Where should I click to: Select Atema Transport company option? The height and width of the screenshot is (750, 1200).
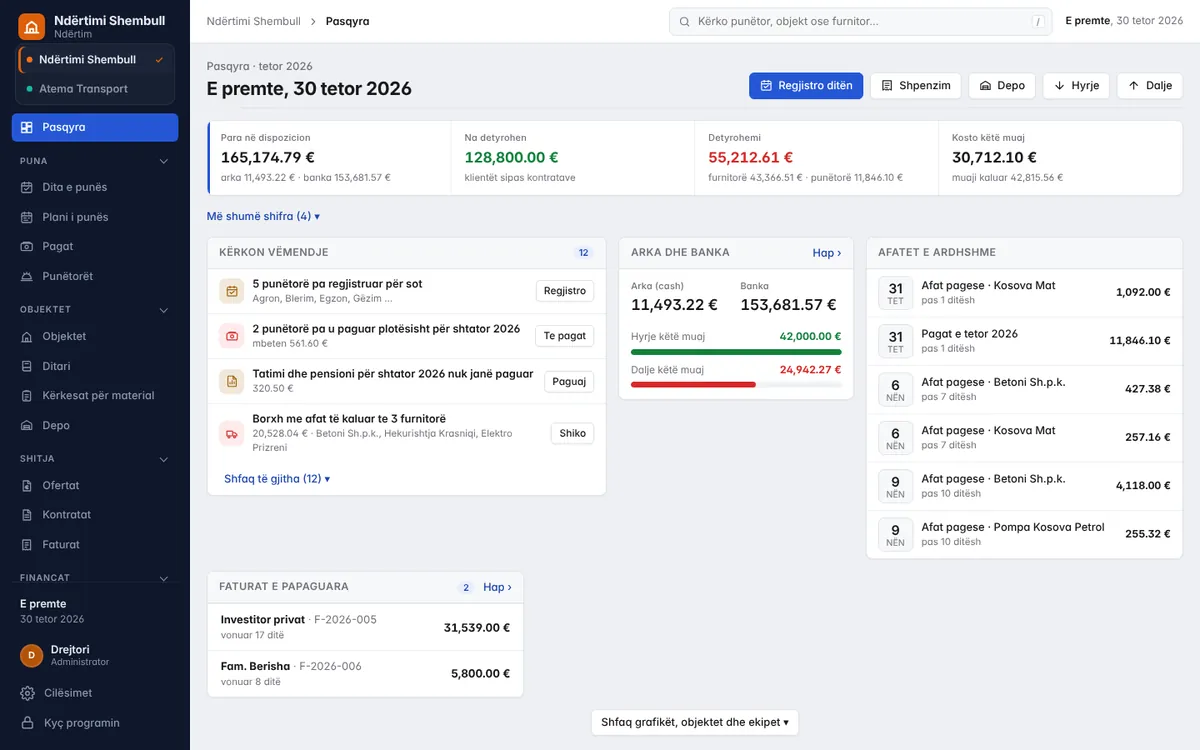[96, 89]
